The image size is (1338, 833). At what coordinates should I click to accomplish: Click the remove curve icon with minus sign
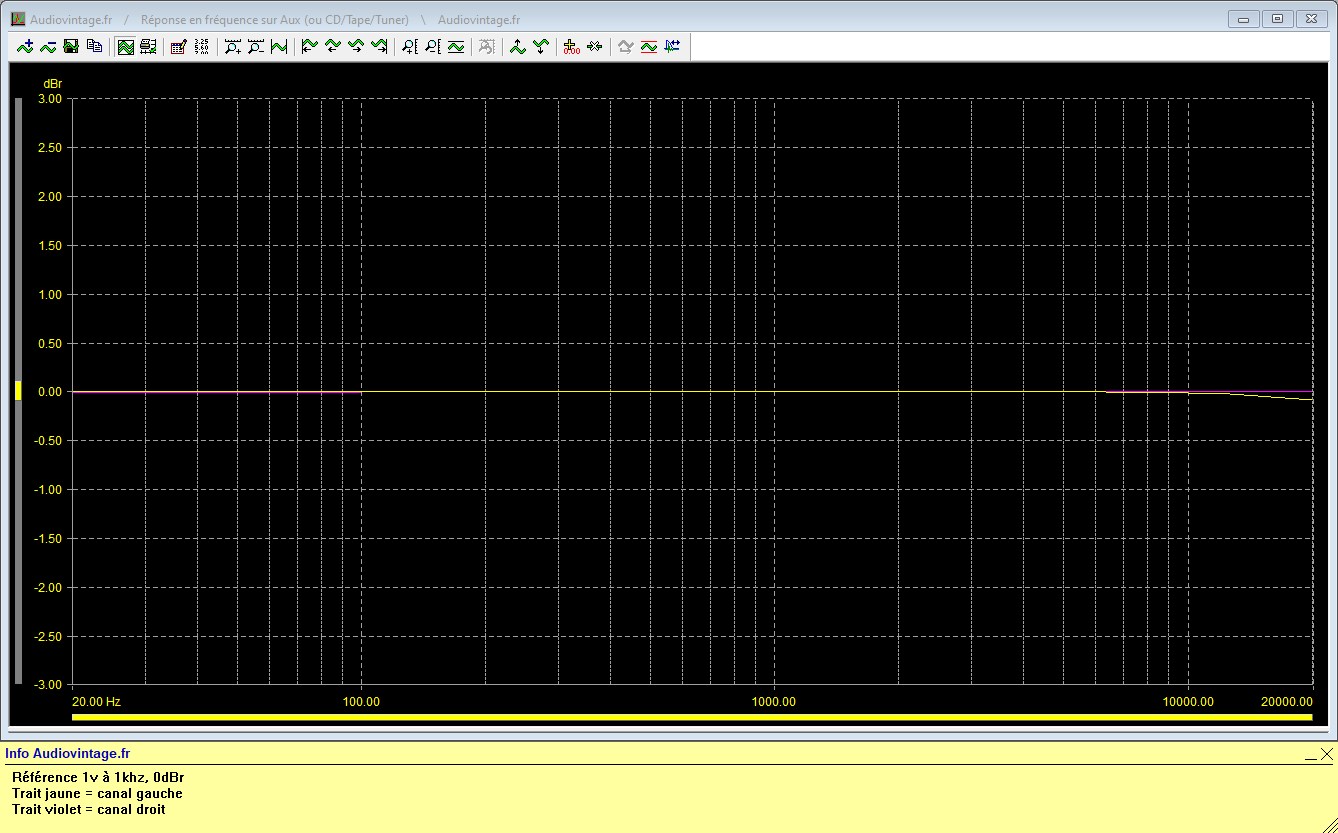coord(48,46)
